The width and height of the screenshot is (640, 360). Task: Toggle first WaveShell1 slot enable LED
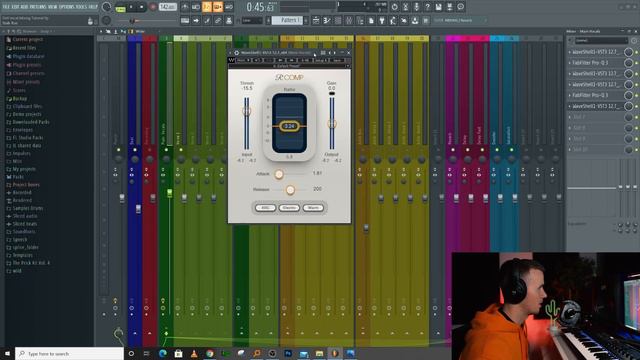pos(637,52)
